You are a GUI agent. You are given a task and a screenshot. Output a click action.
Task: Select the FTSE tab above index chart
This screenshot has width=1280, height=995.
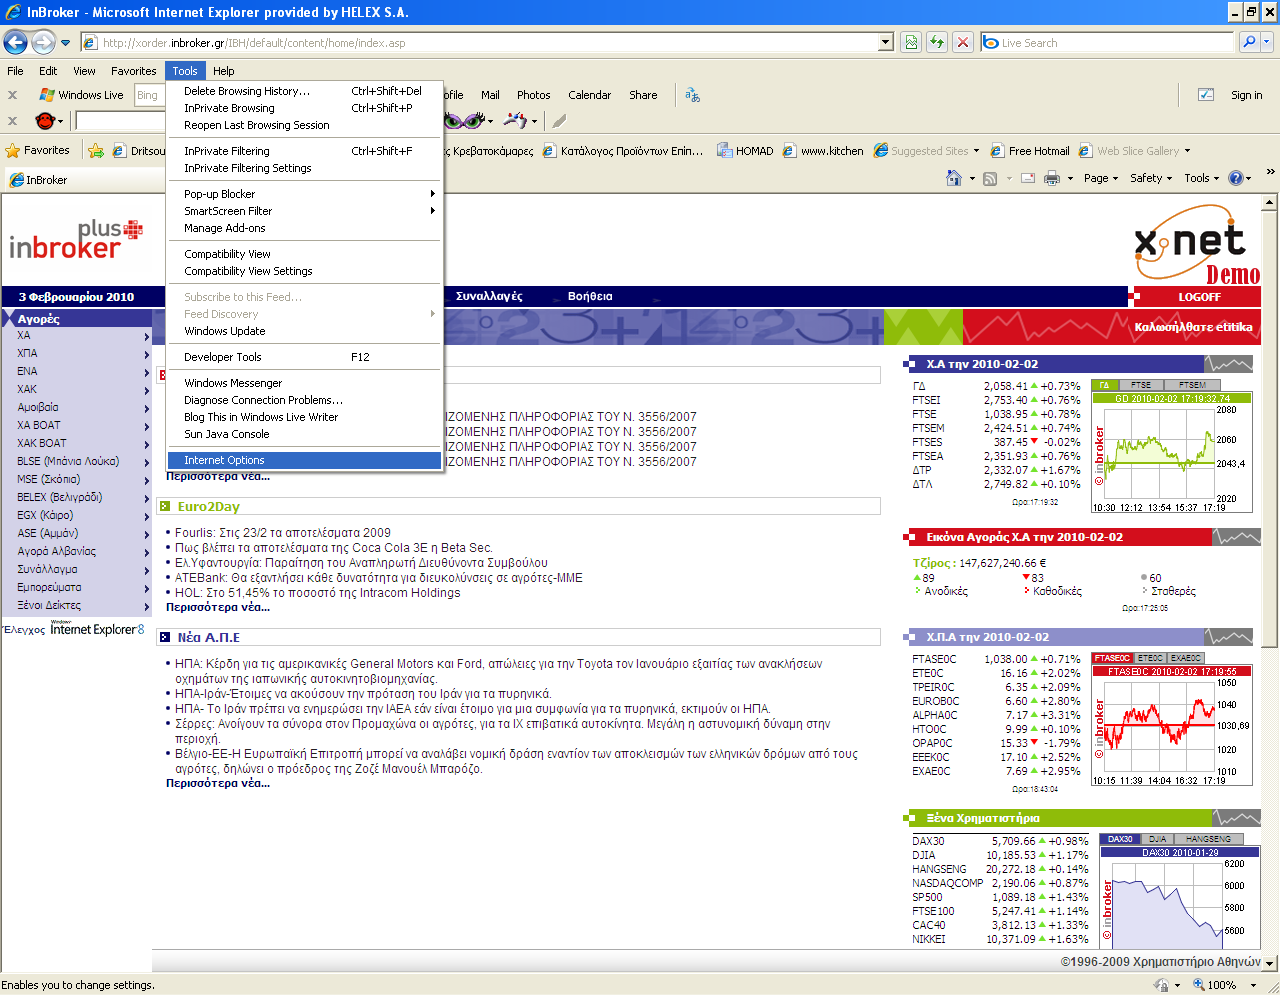click(1141, 385)
